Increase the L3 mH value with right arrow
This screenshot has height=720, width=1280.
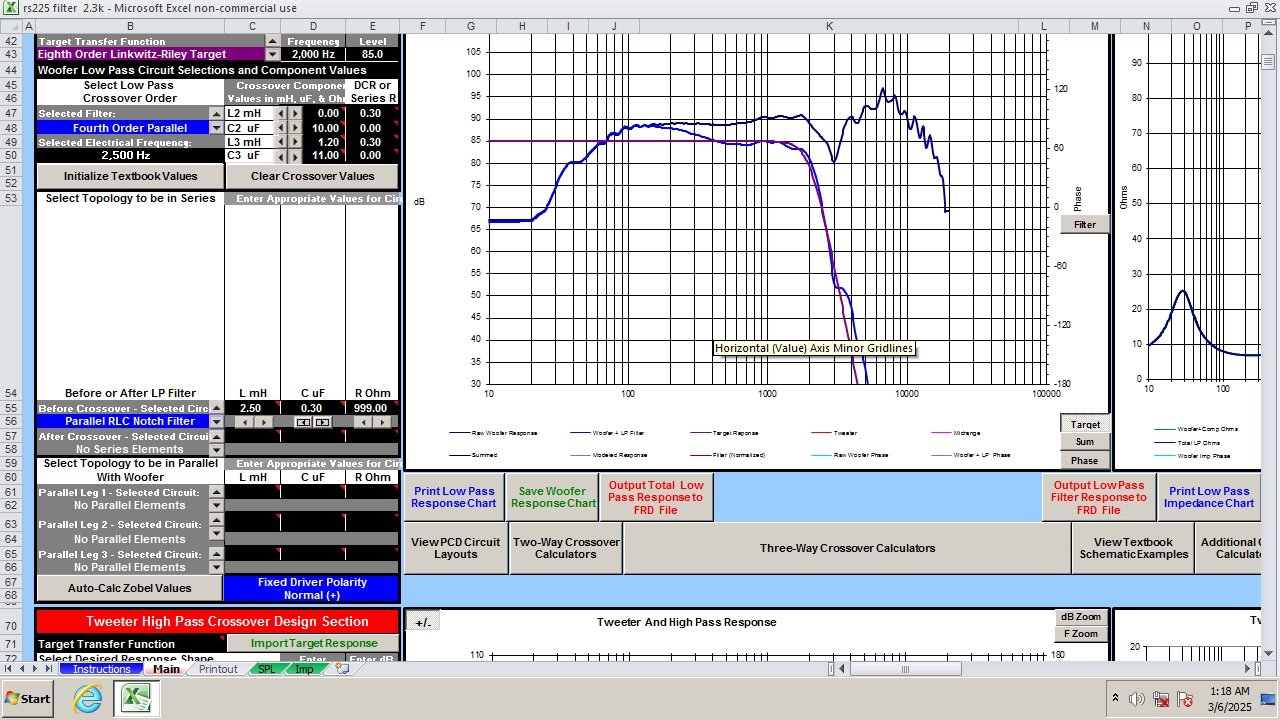[x=295, y=142]
